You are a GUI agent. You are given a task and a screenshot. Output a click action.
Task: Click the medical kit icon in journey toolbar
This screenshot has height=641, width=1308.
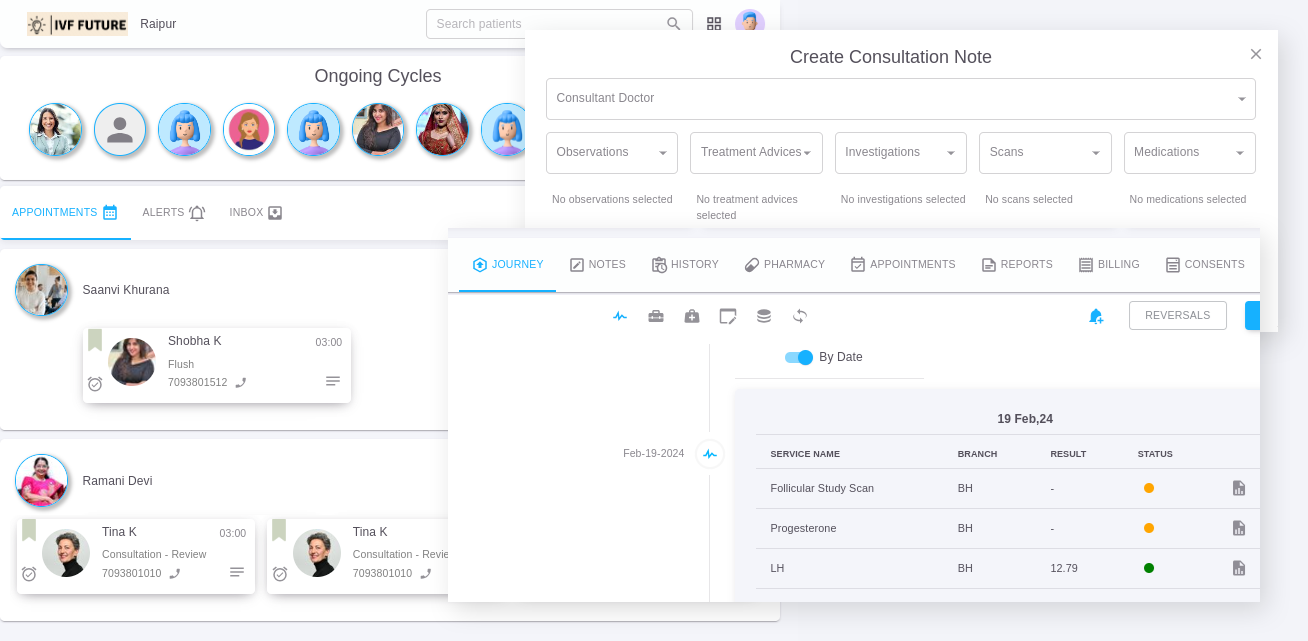[692, 316]
